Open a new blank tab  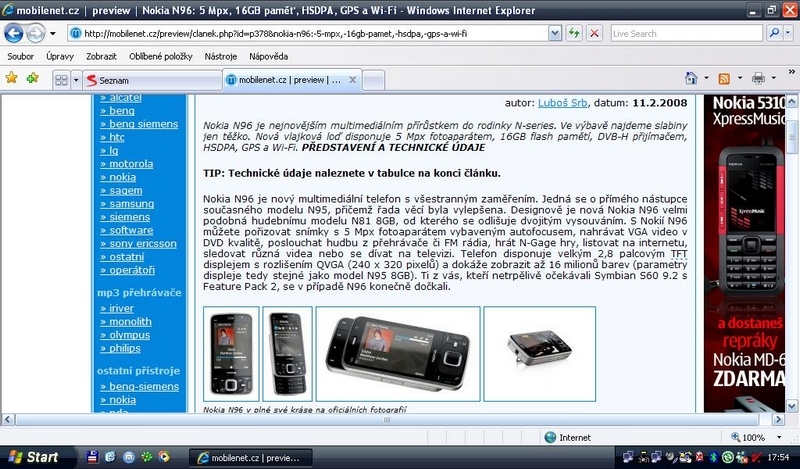click(373, 81)
